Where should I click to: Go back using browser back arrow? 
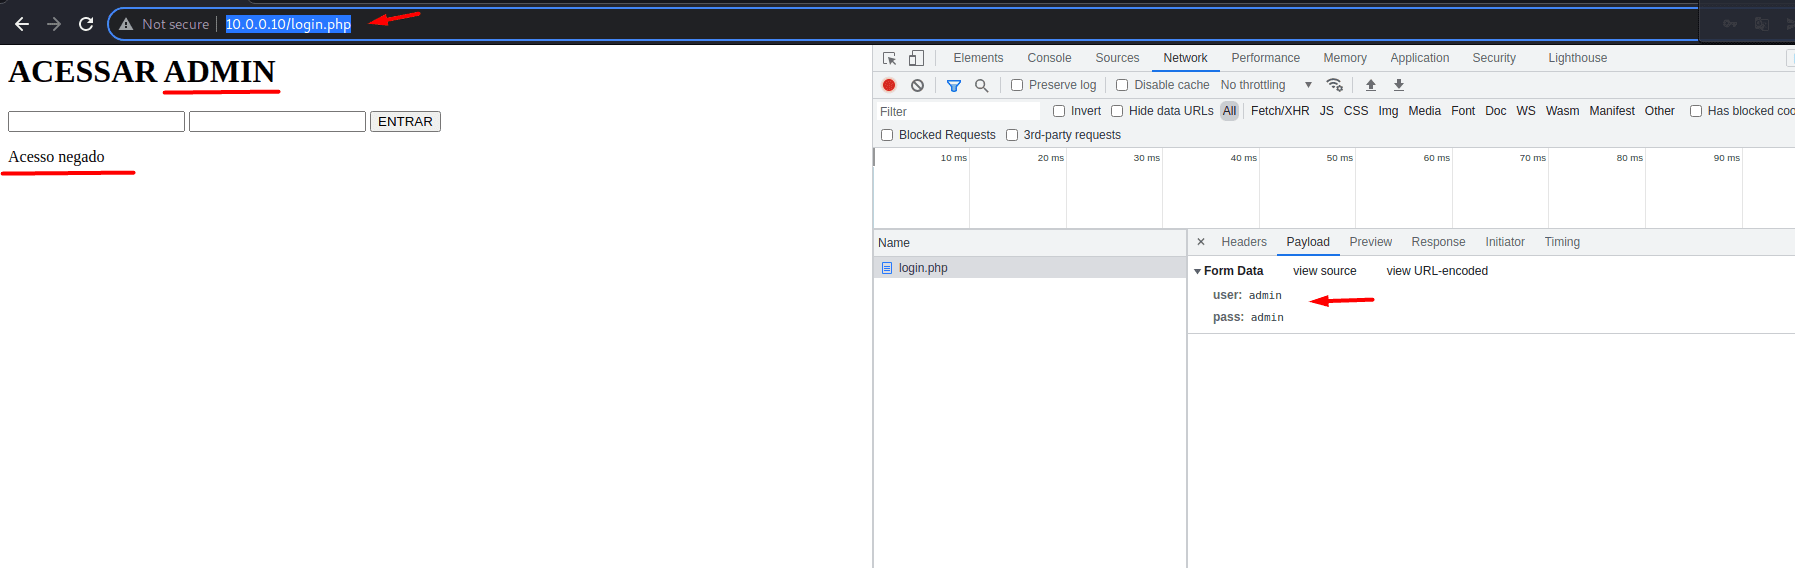point(22,24)
